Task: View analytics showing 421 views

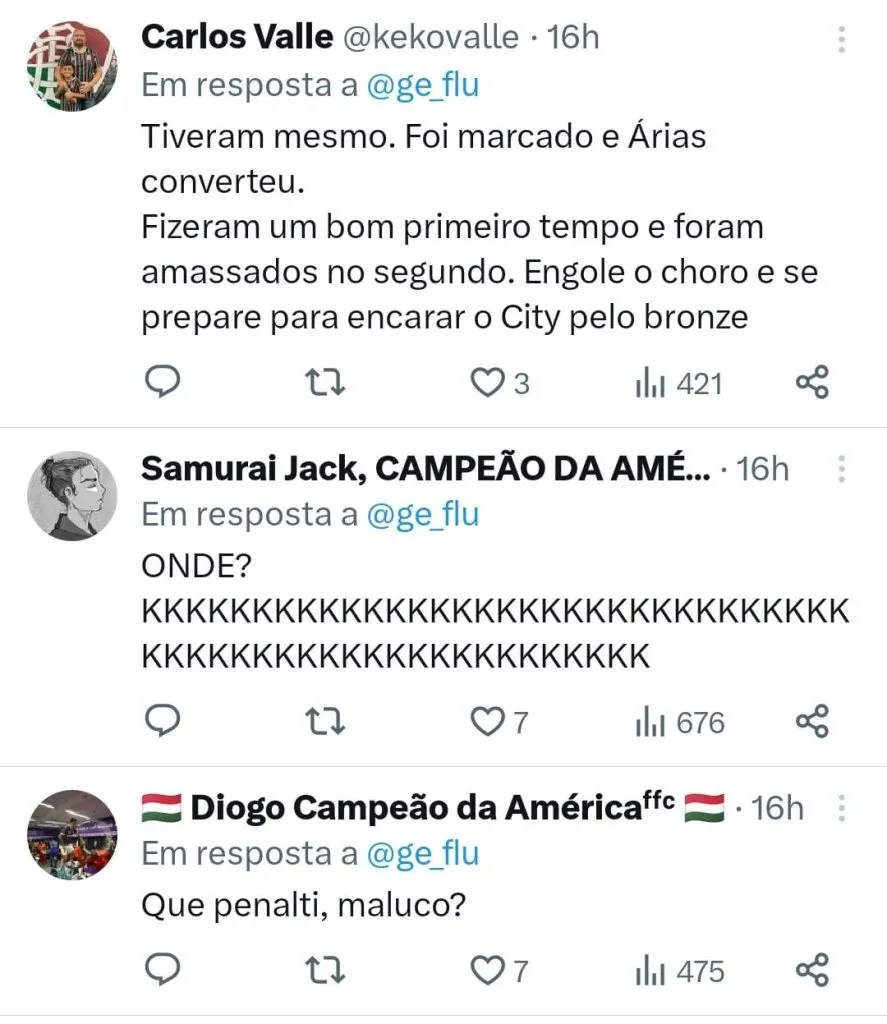Action: (x=678, y=383)
